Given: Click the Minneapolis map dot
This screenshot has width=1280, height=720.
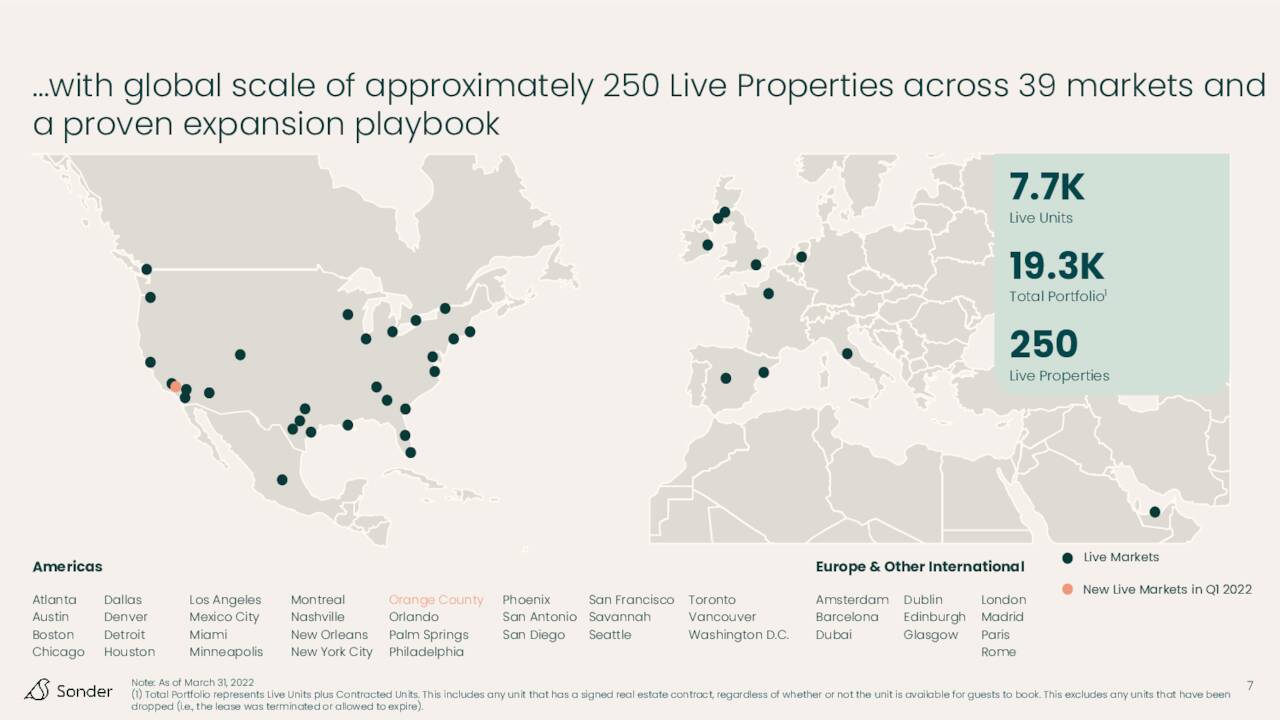Looking at the screenshot, I should 348,314.
